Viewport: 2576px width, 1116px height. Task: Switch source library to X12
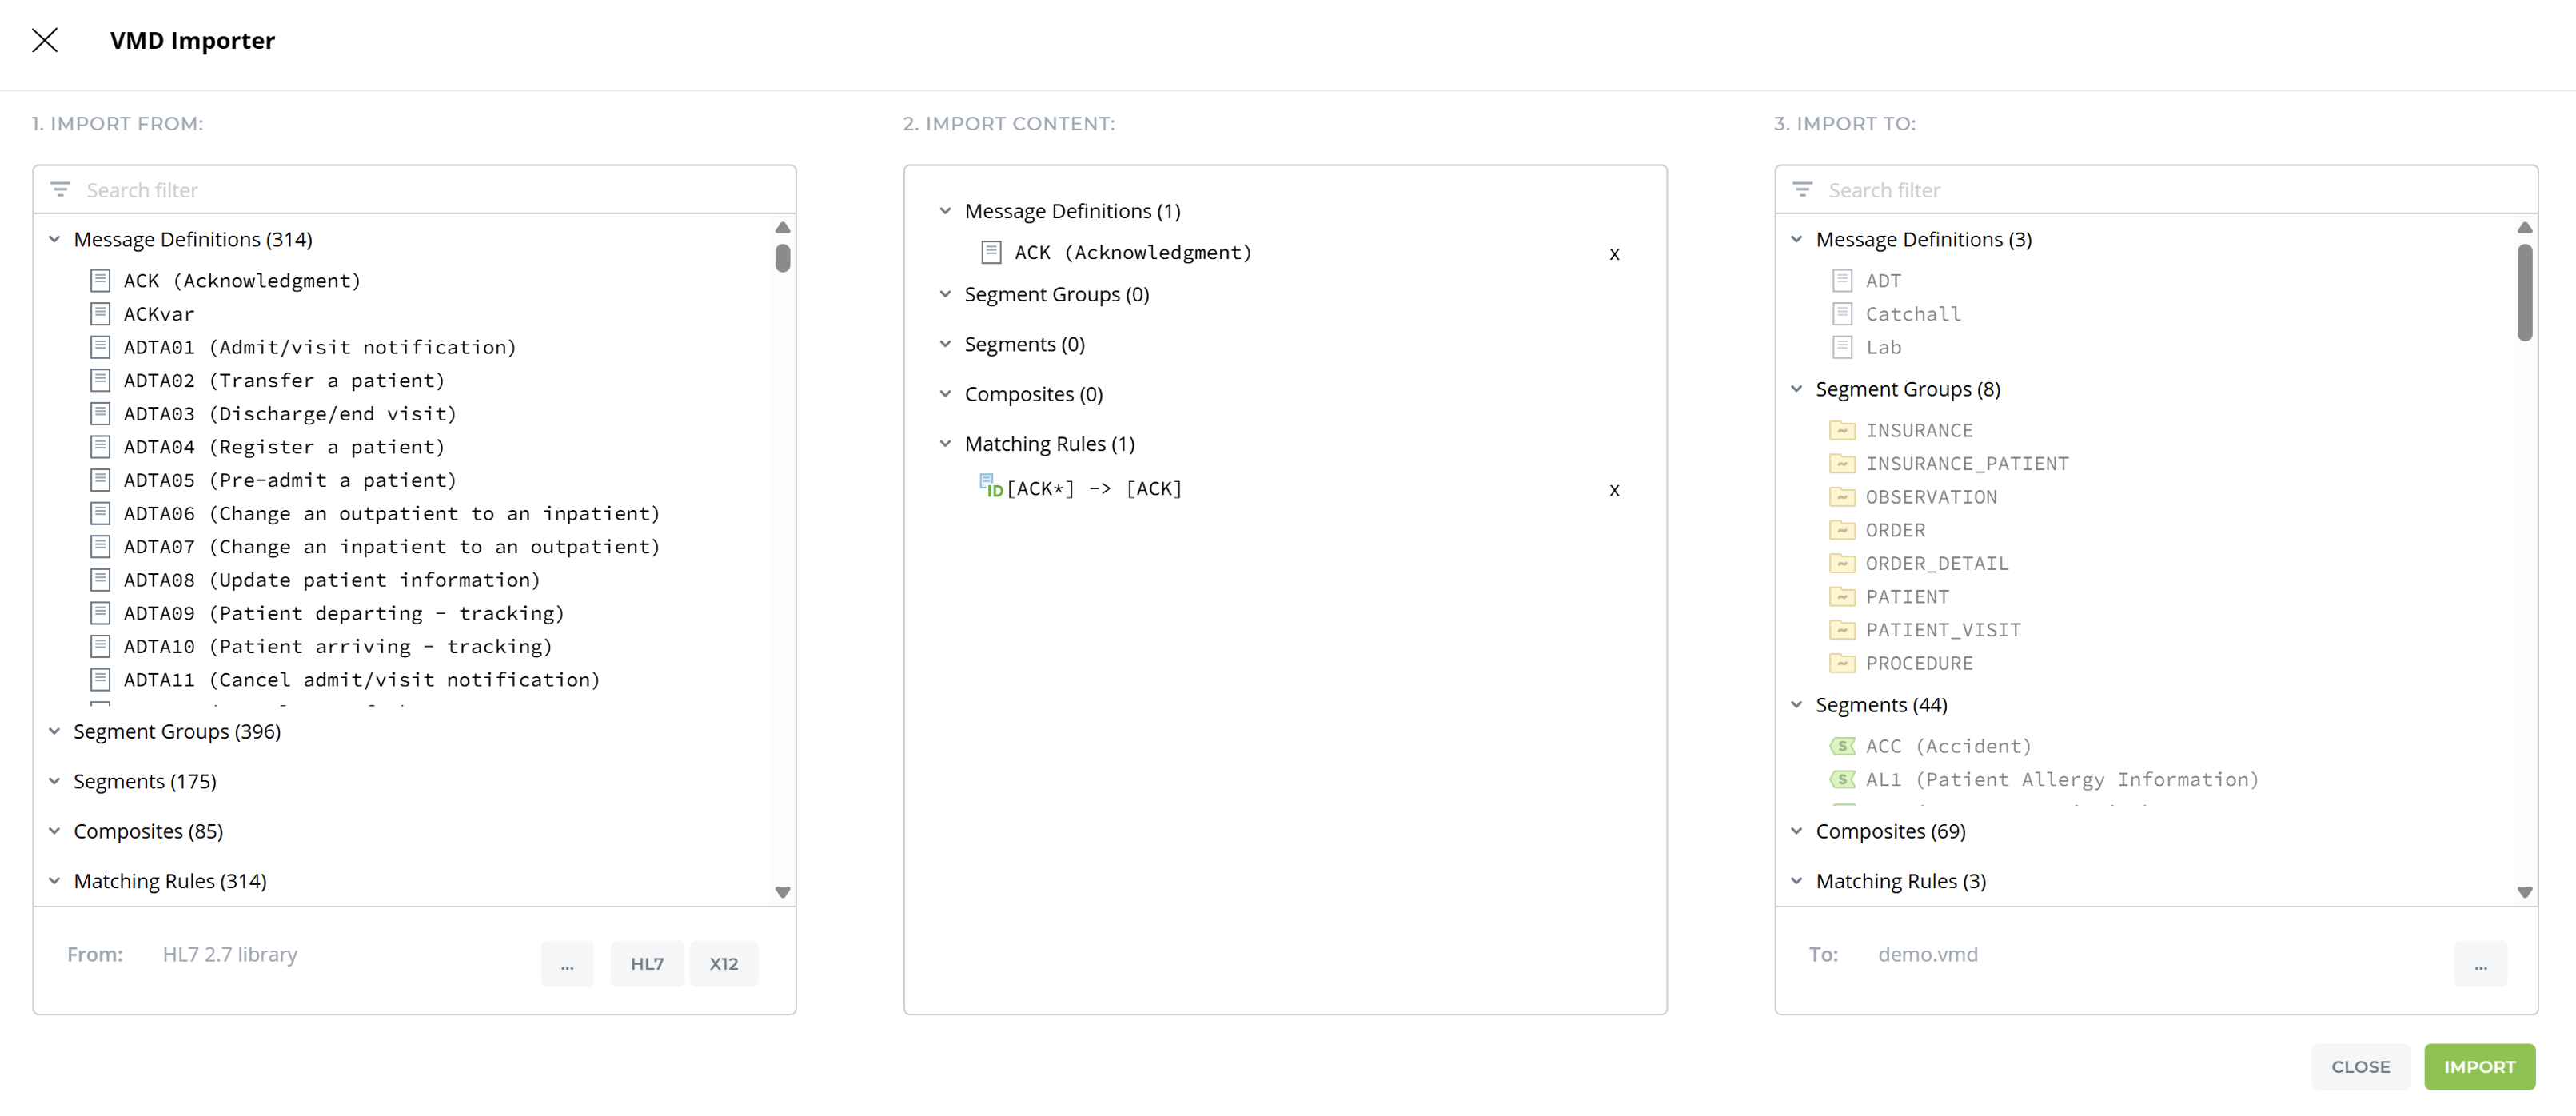click(723, 964)
